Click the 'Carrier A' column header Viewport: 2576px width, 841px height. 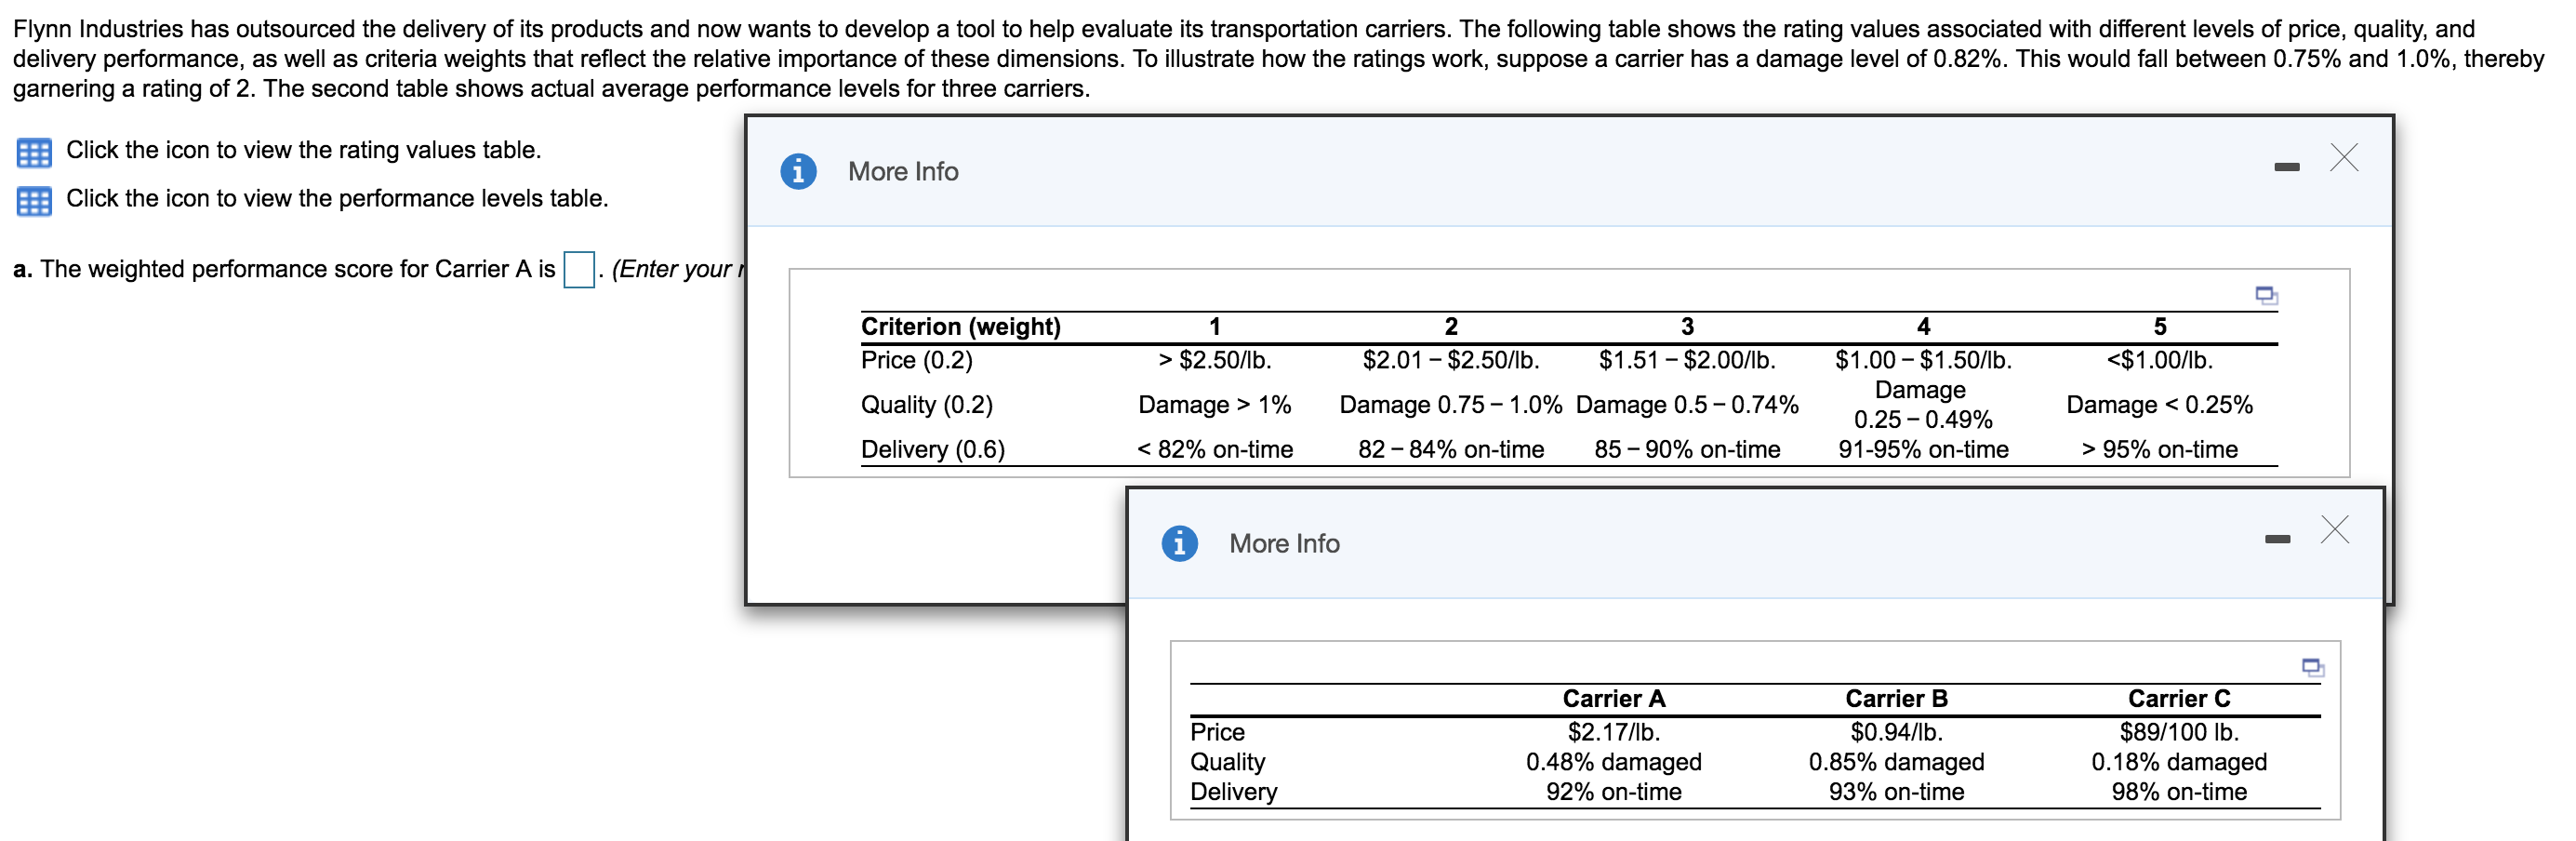(x=1614, y=699)
